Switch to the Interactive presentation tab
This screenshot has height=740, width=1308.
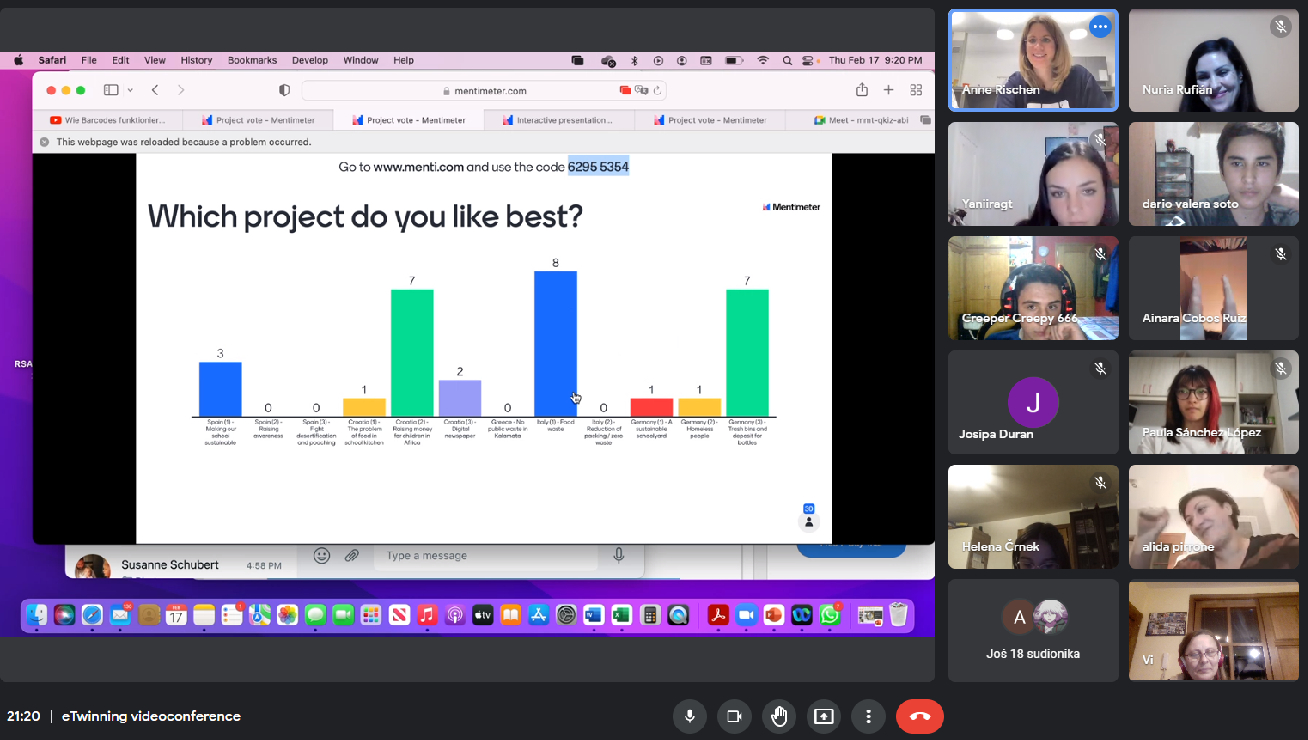558,120
